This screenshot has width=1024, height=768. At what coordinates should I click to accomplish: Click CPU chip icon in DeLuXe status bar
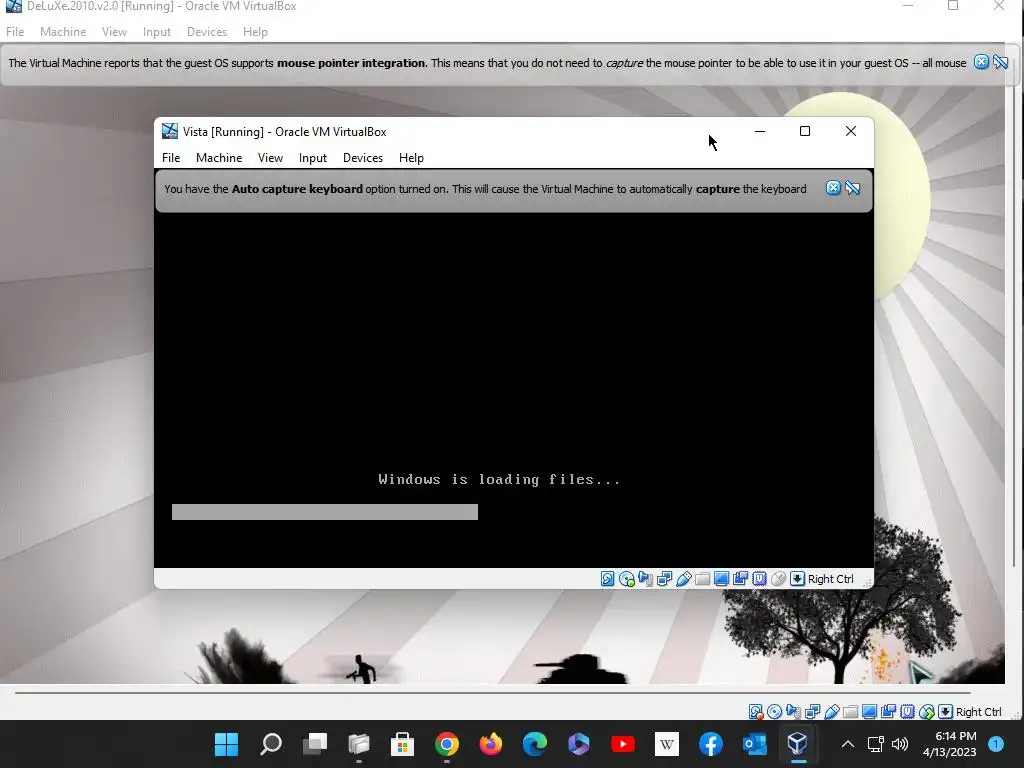coord(907,712)
